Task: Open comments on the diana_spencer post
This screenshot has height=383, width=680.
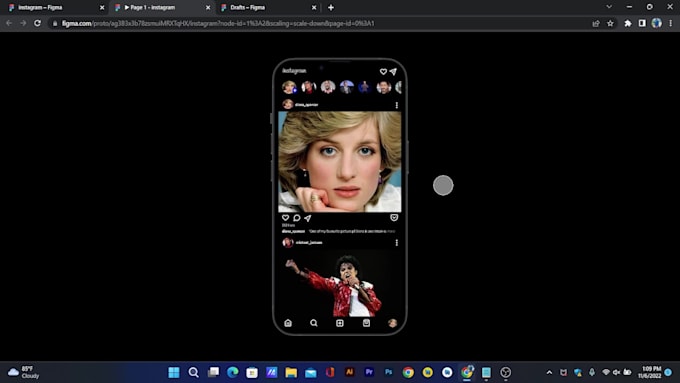Action: coord(297,218)
